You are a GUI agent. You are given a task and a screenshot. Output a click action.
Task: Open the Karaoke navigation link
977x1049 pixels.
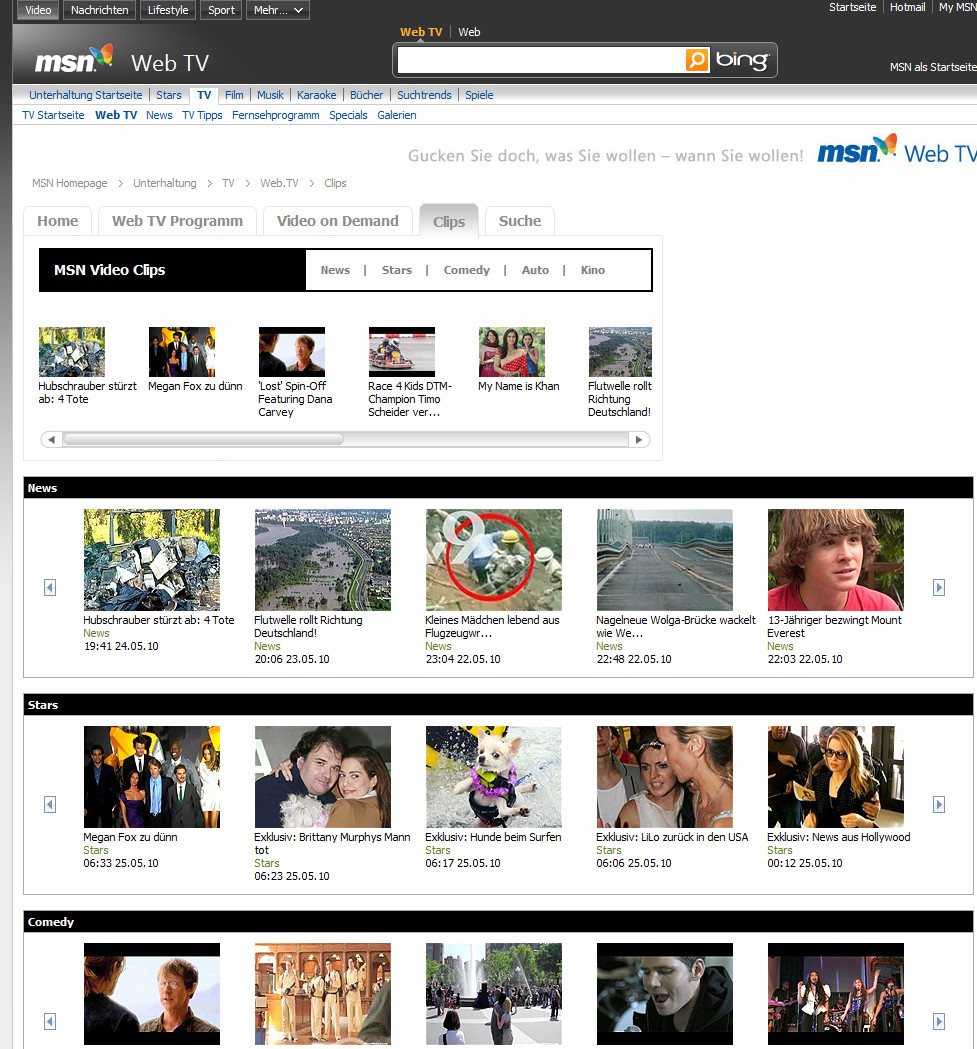(x=317, y=95)
